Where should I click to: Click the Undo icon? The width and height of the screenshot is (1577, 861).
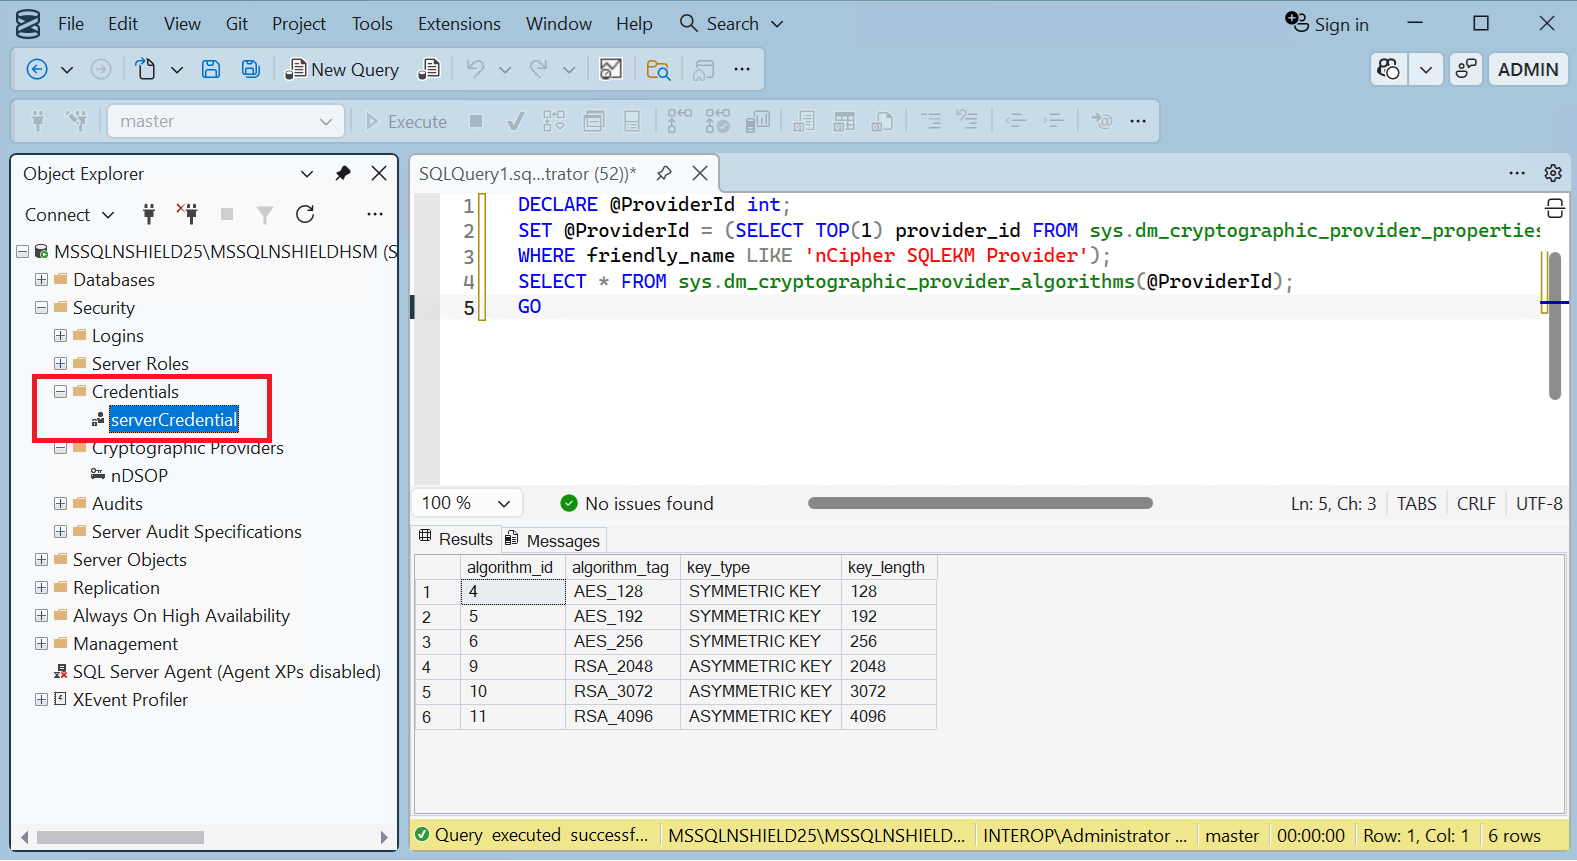pos(476,69)
